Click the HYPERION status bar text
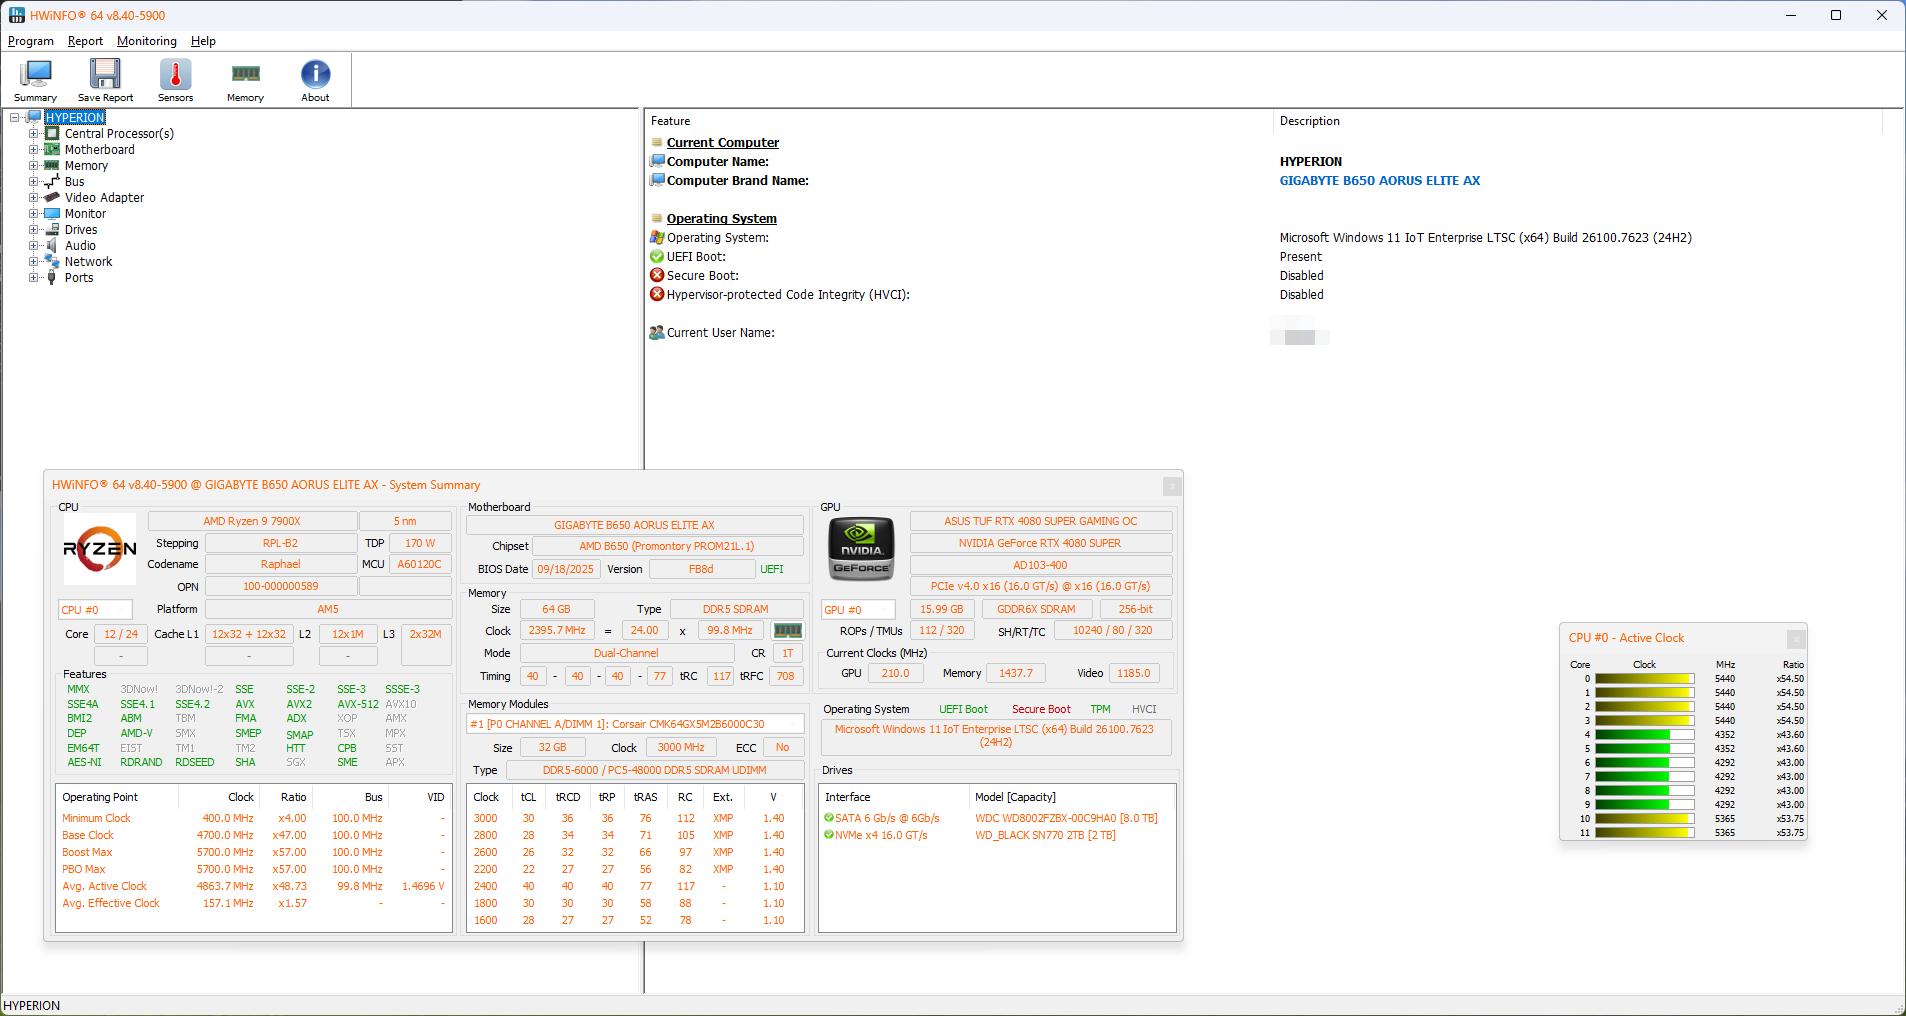The image size is (1906, 1016). click(32, 1006)
